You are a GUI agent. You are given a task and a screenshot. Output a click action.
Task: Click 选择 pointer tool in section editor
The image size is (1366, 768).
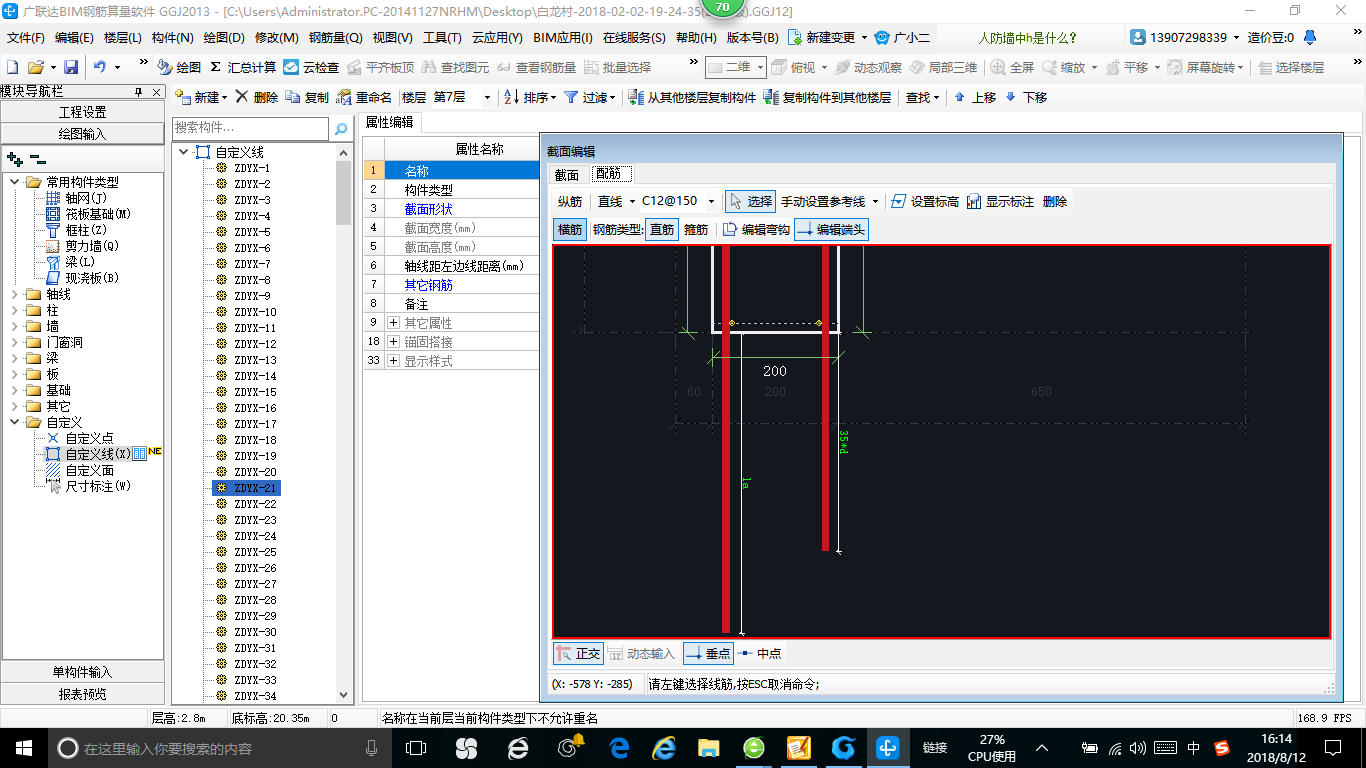pos(750,201)
